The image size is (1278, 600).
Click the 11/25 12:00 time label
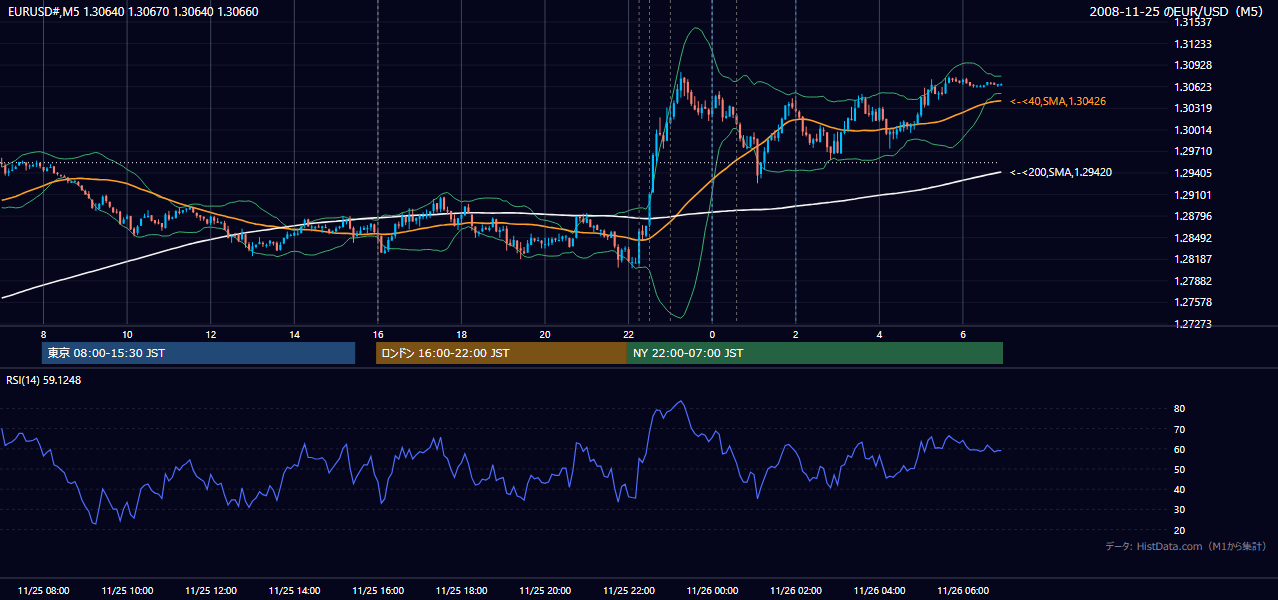pos(211,591)
